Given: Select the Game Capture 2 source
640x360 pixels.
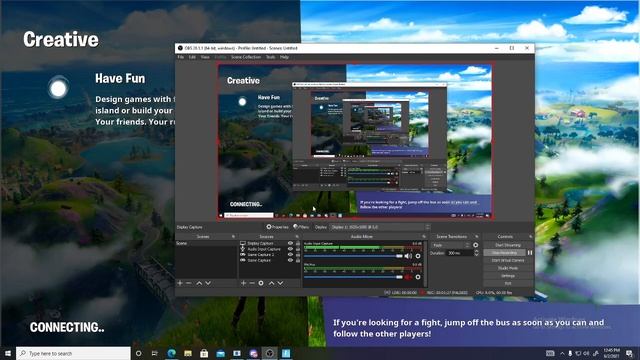Looking at the screenshot, I should coord(260,255).
